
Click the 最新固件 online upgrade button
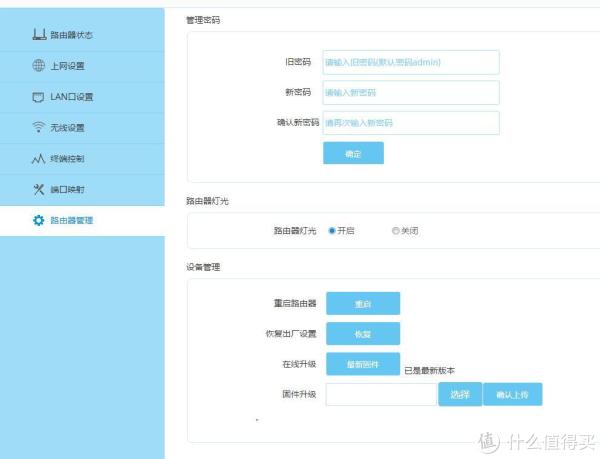point(362,364)
